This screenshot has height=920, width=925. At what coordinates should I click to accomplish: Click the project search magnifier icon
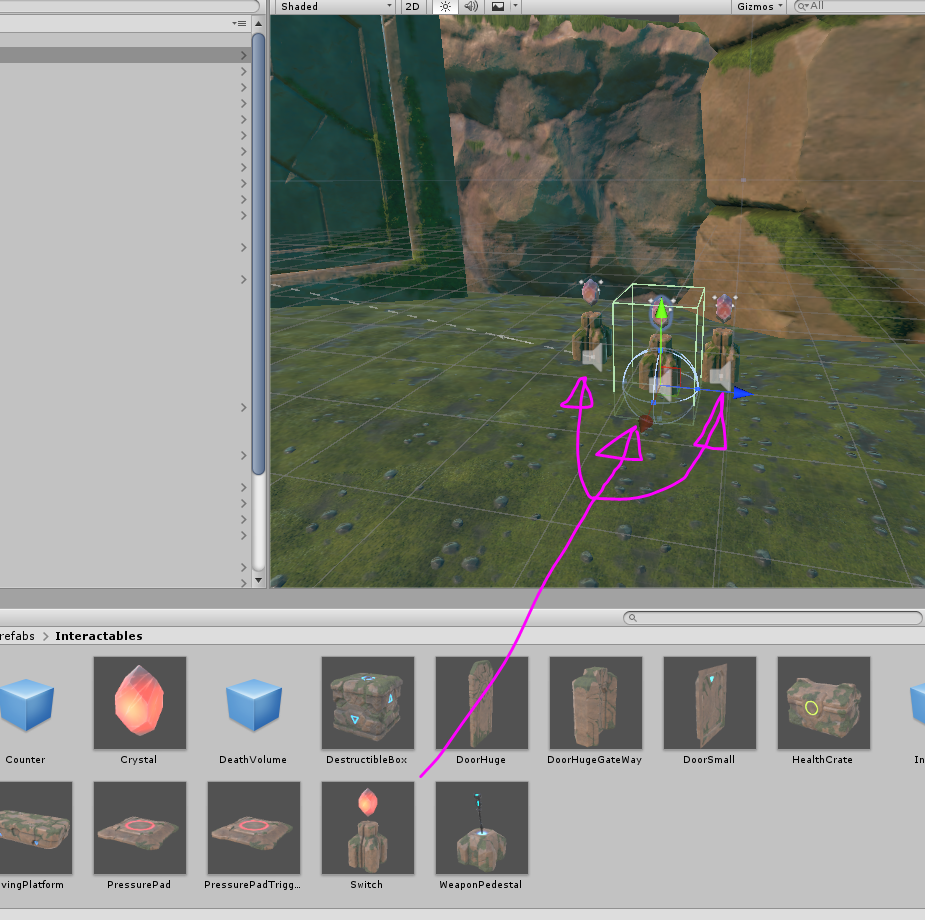[632, 617]
